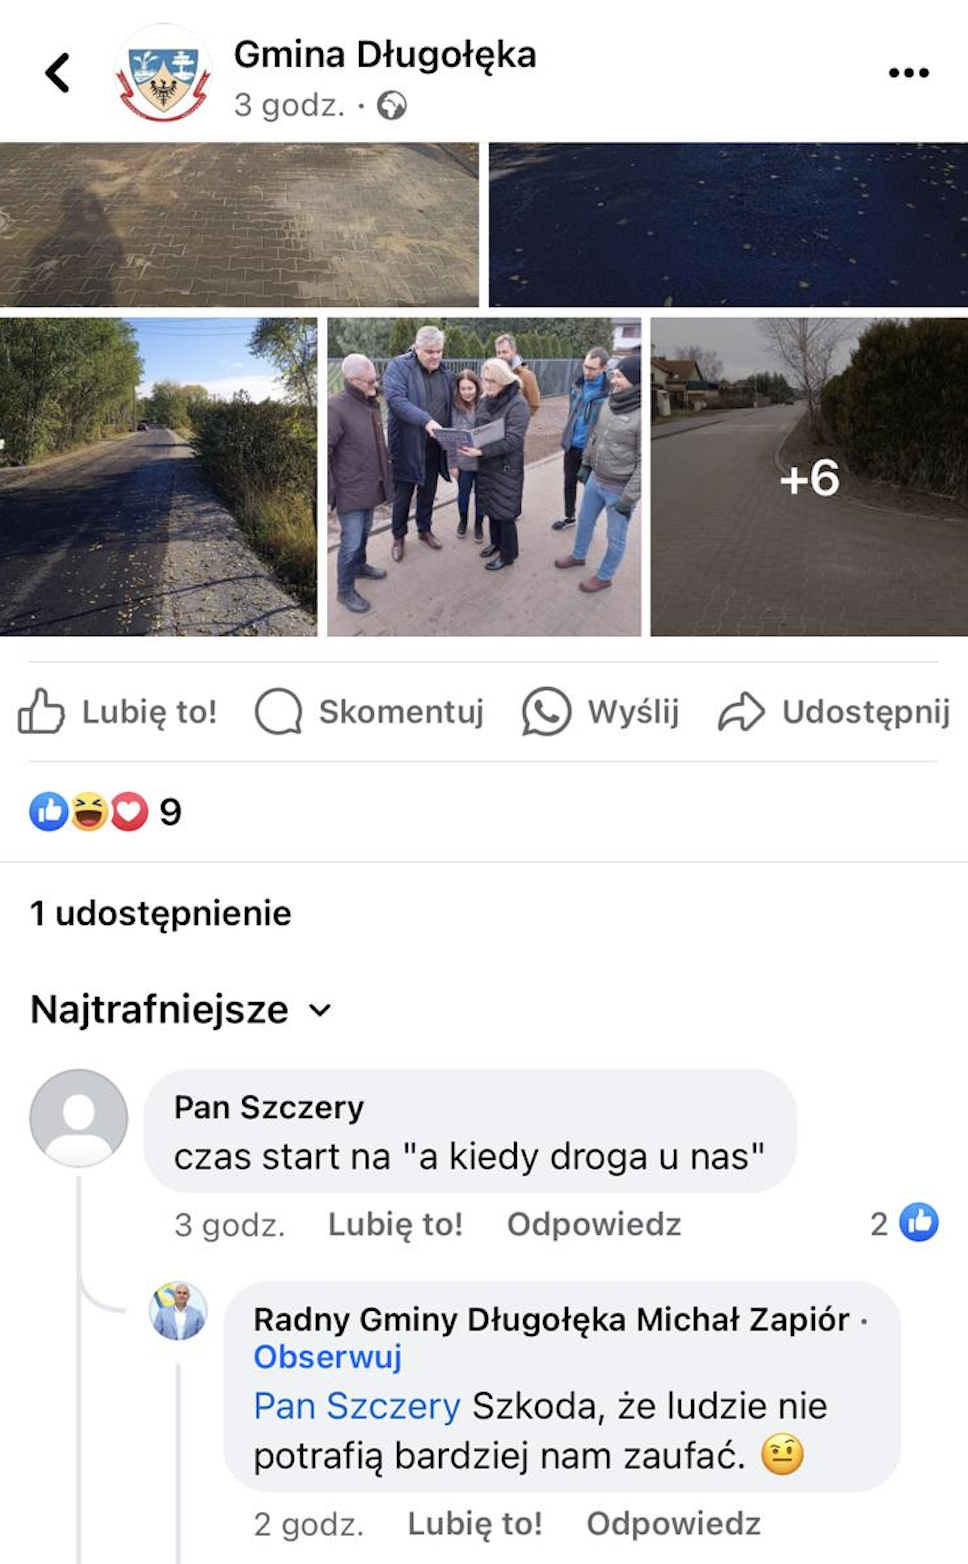The height and width of the screenshot is (1564, 968).
Task: Open the +6 more photos thumbnail
Action: click(809, 477)
